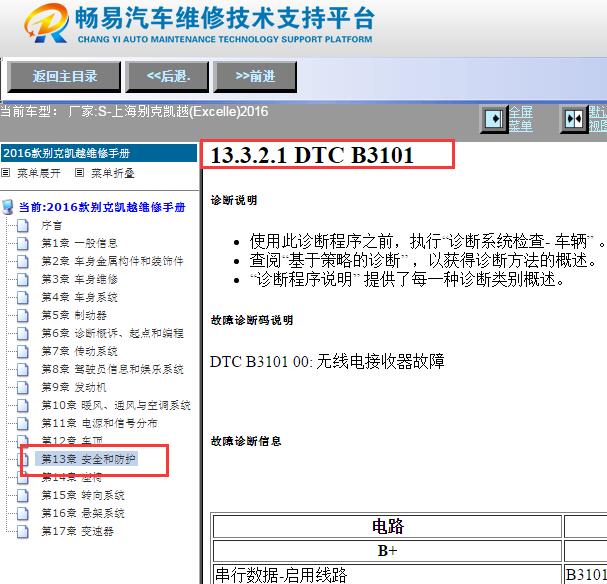Click page icon next to 第10章
Image resolution: width=607 pixels, height=584 pixels.
pyautogui.click(x=23, y=405)
